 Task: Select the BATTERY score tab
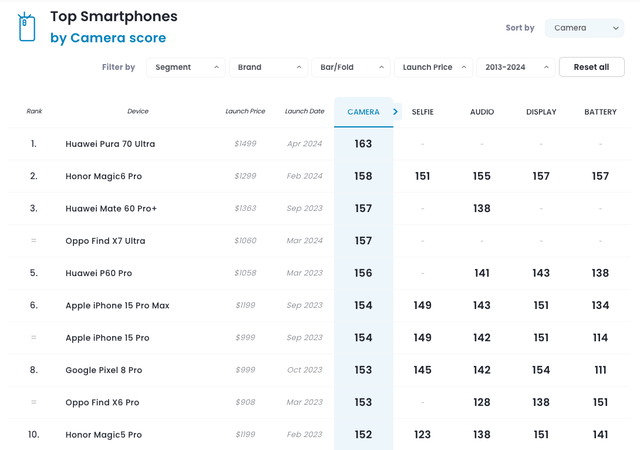pyautogui.click(x=600, y=112)
